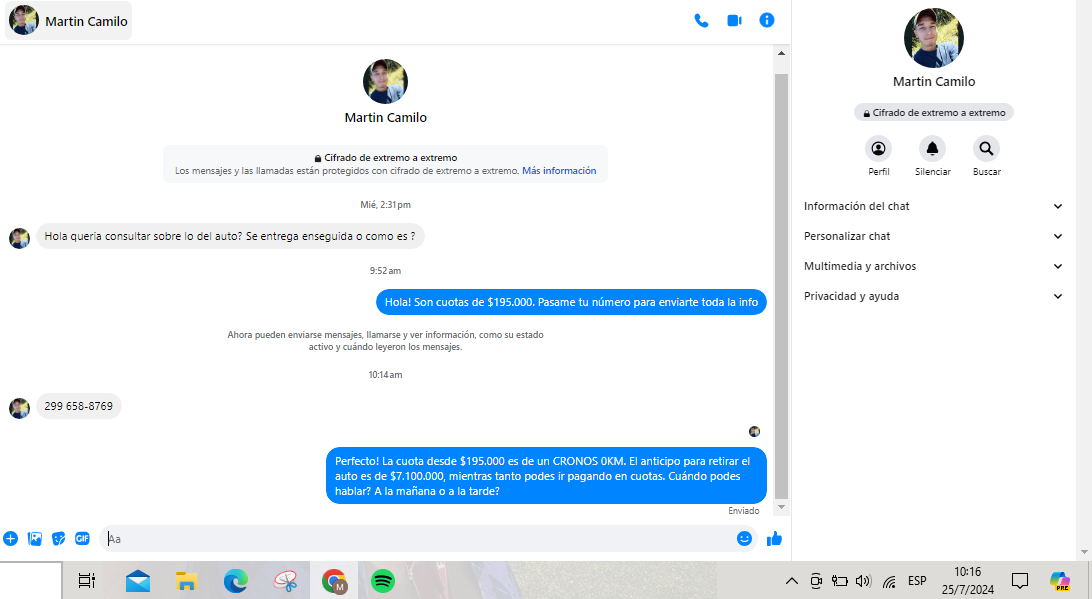The width and height of the screenshot is (1092, 599).
Task: Click the ESP language indicator in the taskbar
Action: 917,580
